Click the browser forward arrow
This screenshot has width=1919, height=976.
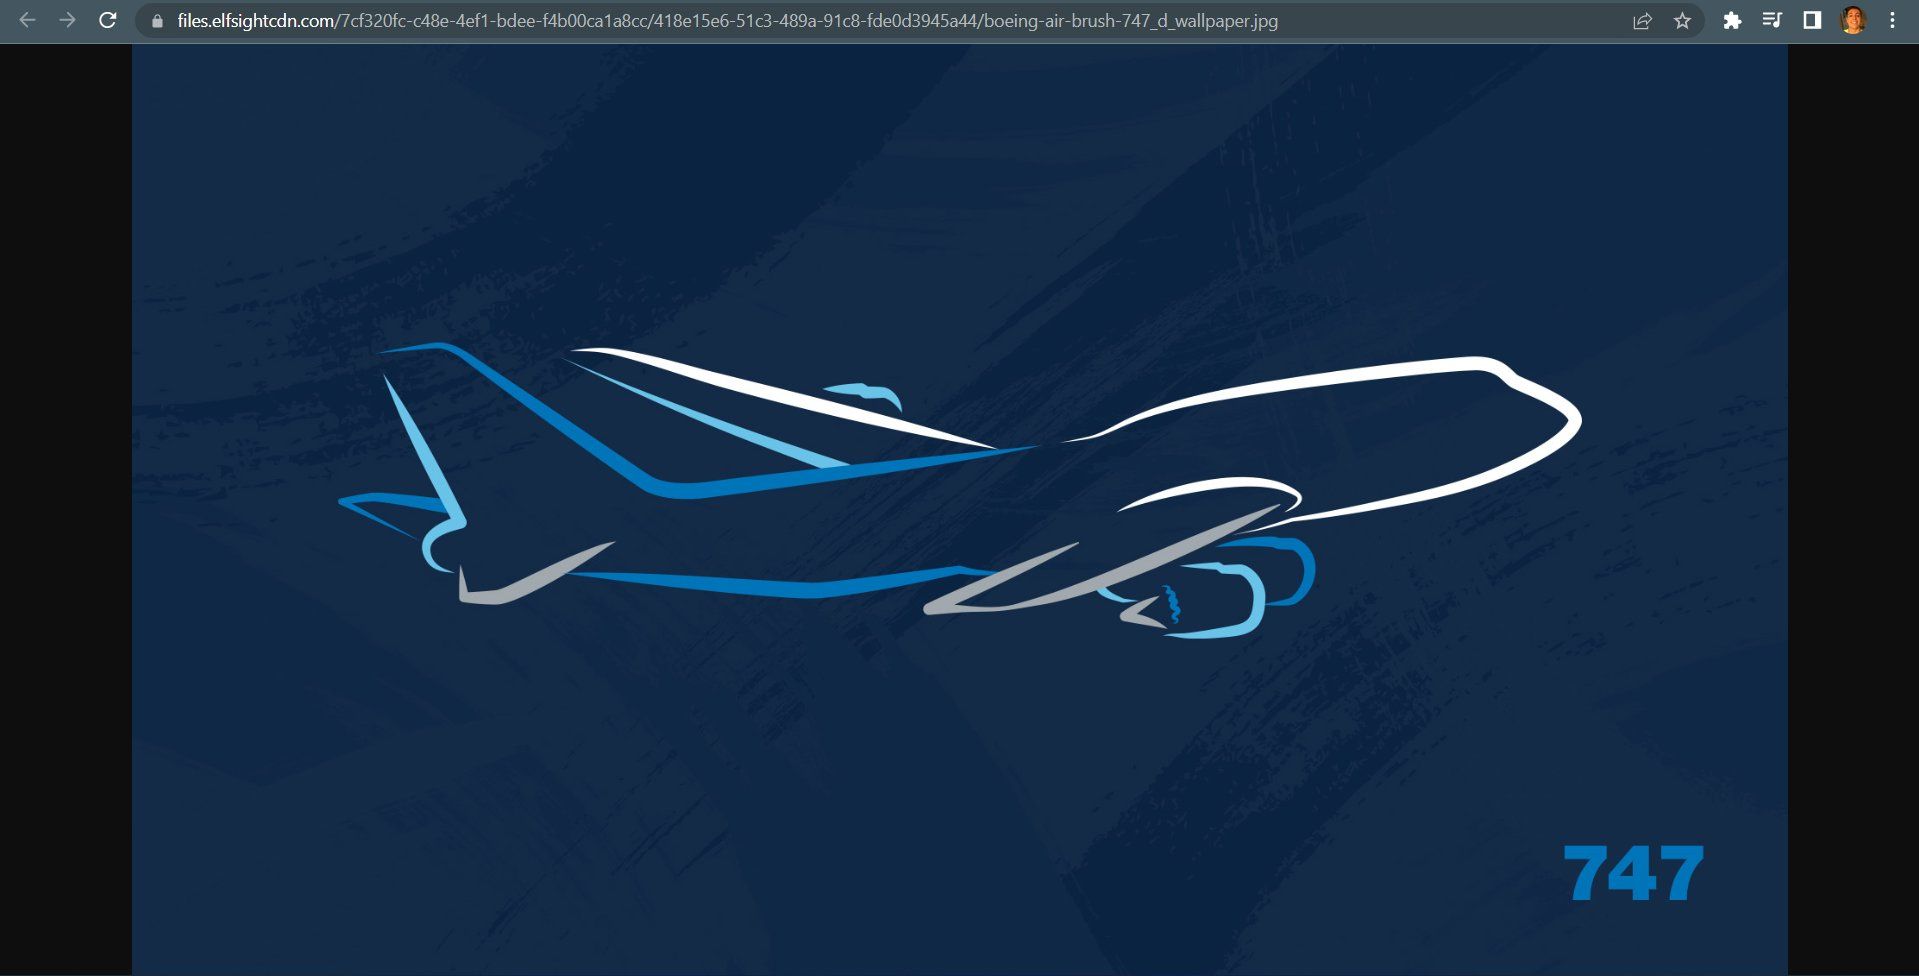point(67,20)
